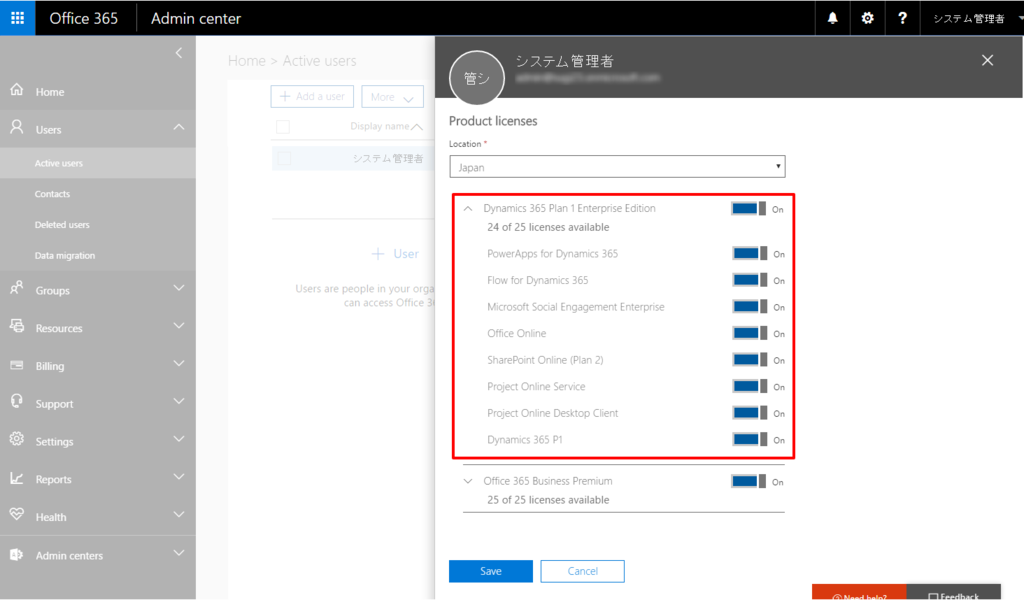The width and height of the screenshot is (1024, 600).
Task: Expand the Resources menu chevron
Action: pos(178,326)
